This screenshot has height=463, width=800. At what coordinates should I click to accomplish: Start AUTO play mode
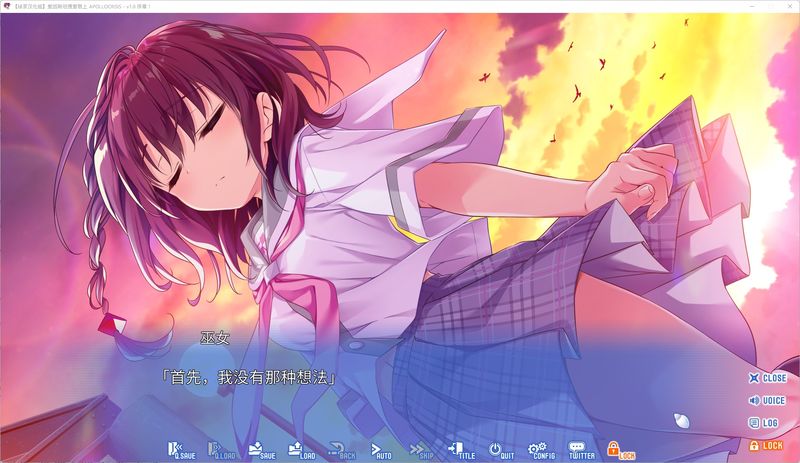(x=380, y=450)
